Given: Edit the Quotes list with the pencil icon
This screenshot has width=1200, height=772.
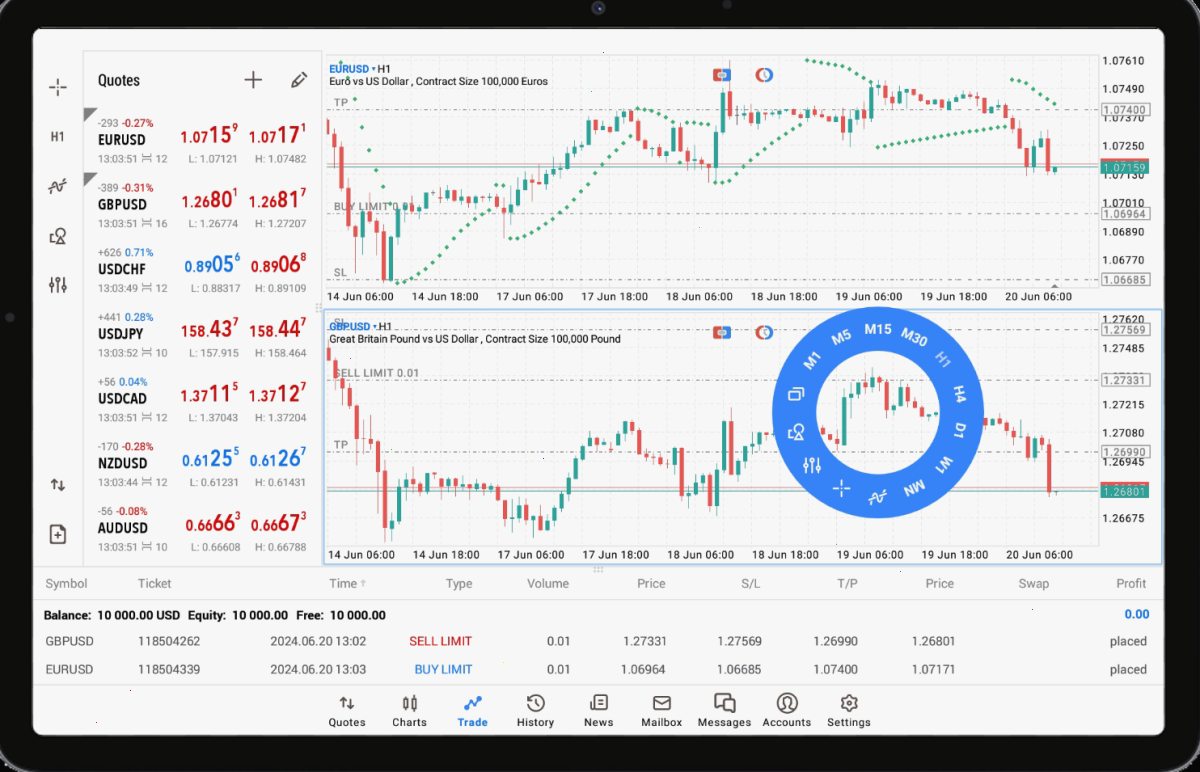Looking at the screenshot, I should [299, 80].
